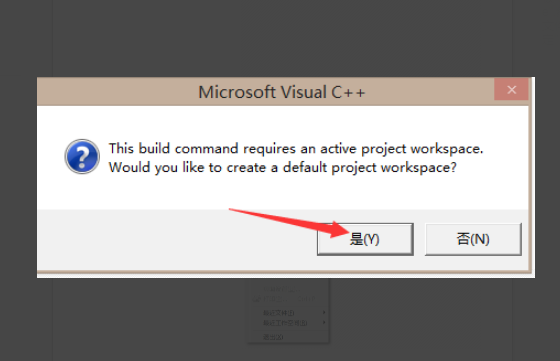Click the dimmed background above the dialog
The image size is (560, 361).
(x=282, y=37)
